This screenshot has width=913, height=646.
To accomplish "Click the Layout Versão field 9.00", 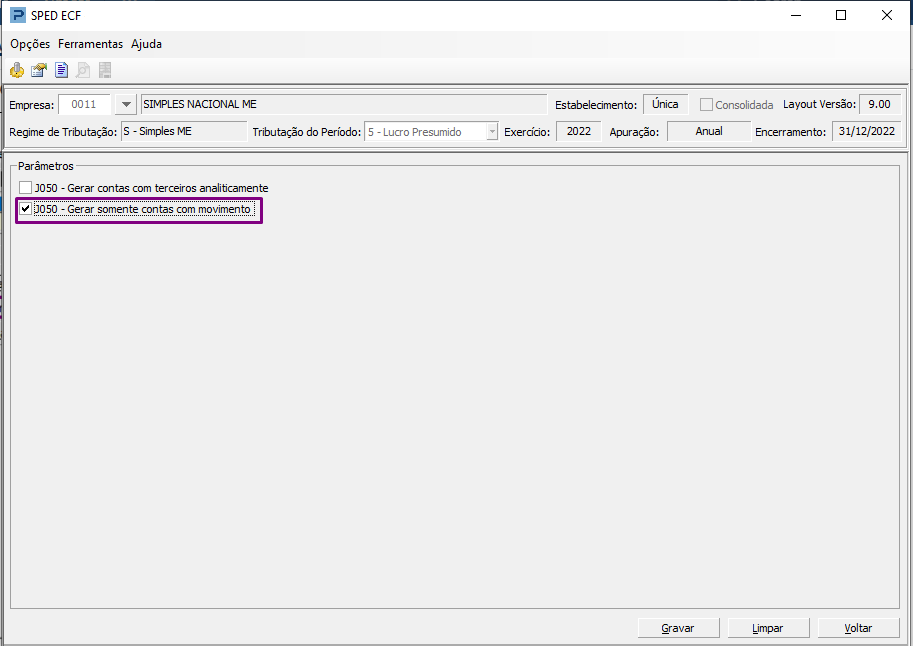I will pyautogui.click(x=880, y=104).
